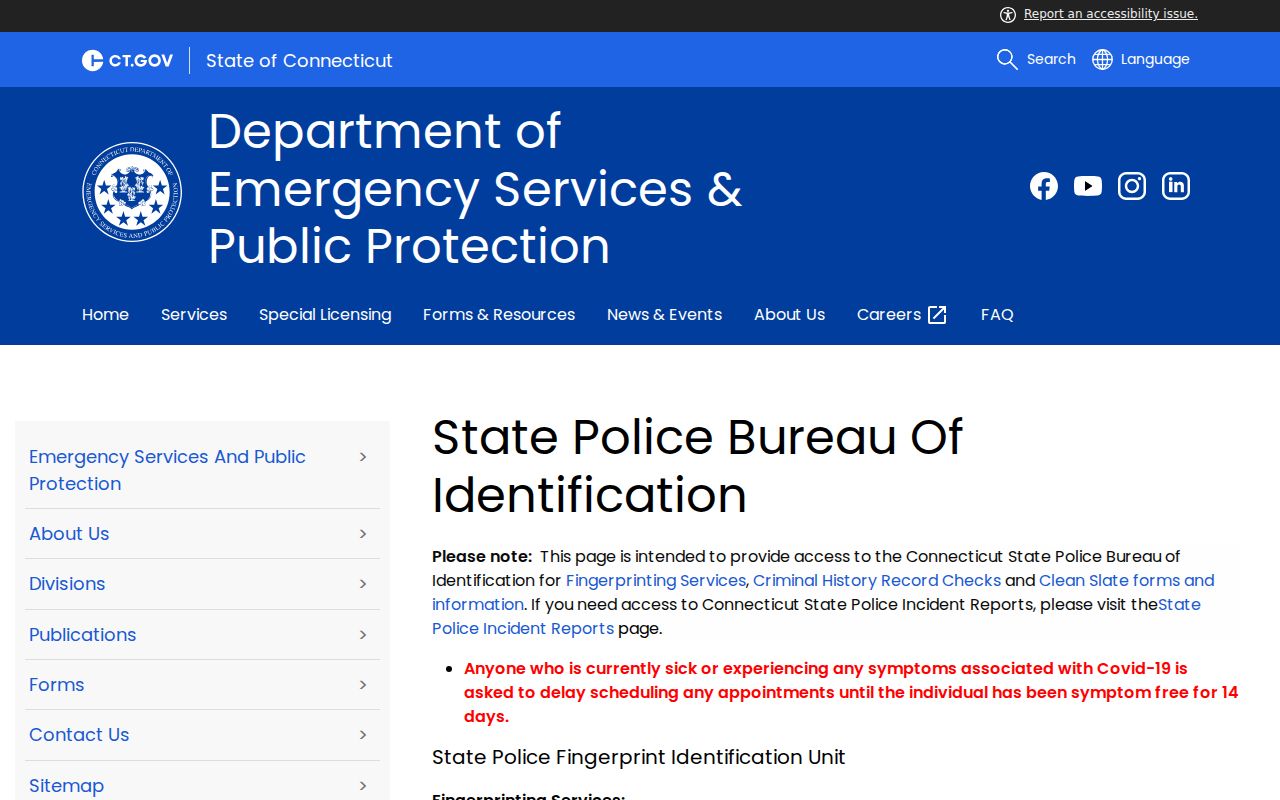
Task: Open Divisions sidebar link text
Action: [67, 584]
